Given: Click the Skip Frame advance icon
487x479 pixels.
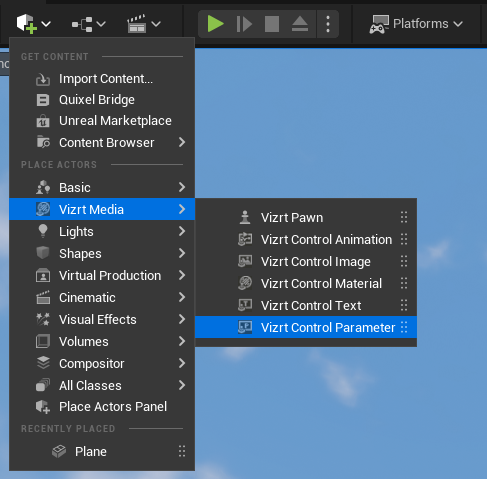Looking at the screenshot, I should [244, 24].
